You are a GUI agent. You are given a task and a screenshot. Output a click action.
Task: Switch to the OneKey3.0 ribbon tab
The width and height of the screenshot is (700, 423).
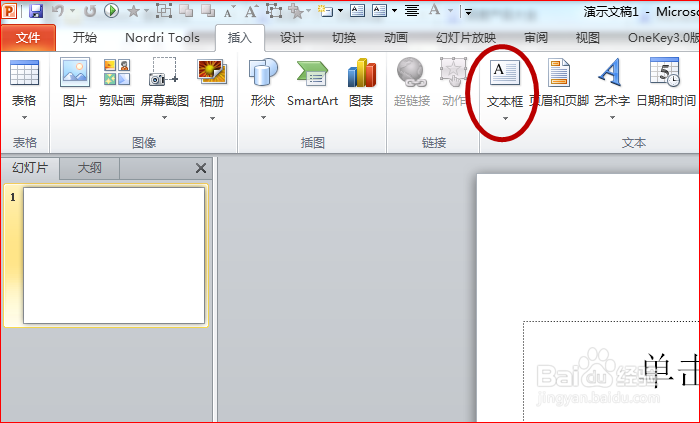(663, 38)
